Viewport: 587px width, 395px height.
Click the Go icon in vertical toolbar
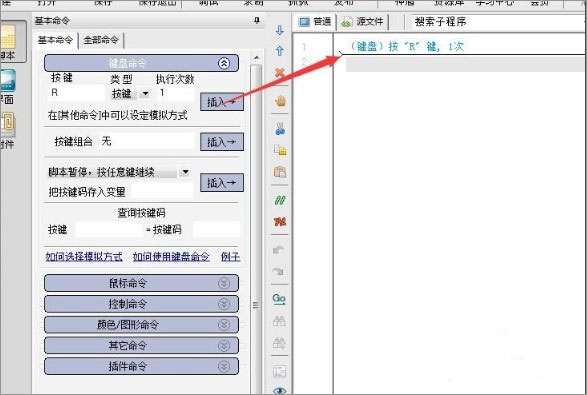click(279, 299)
